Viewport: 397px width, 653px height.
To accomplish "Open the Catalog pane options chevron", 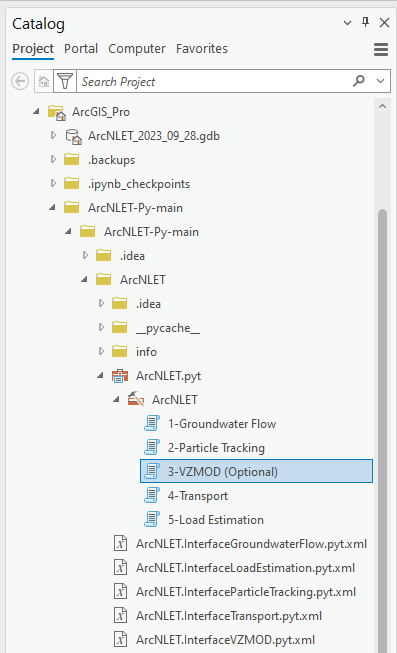I will [x=347, y=22].
